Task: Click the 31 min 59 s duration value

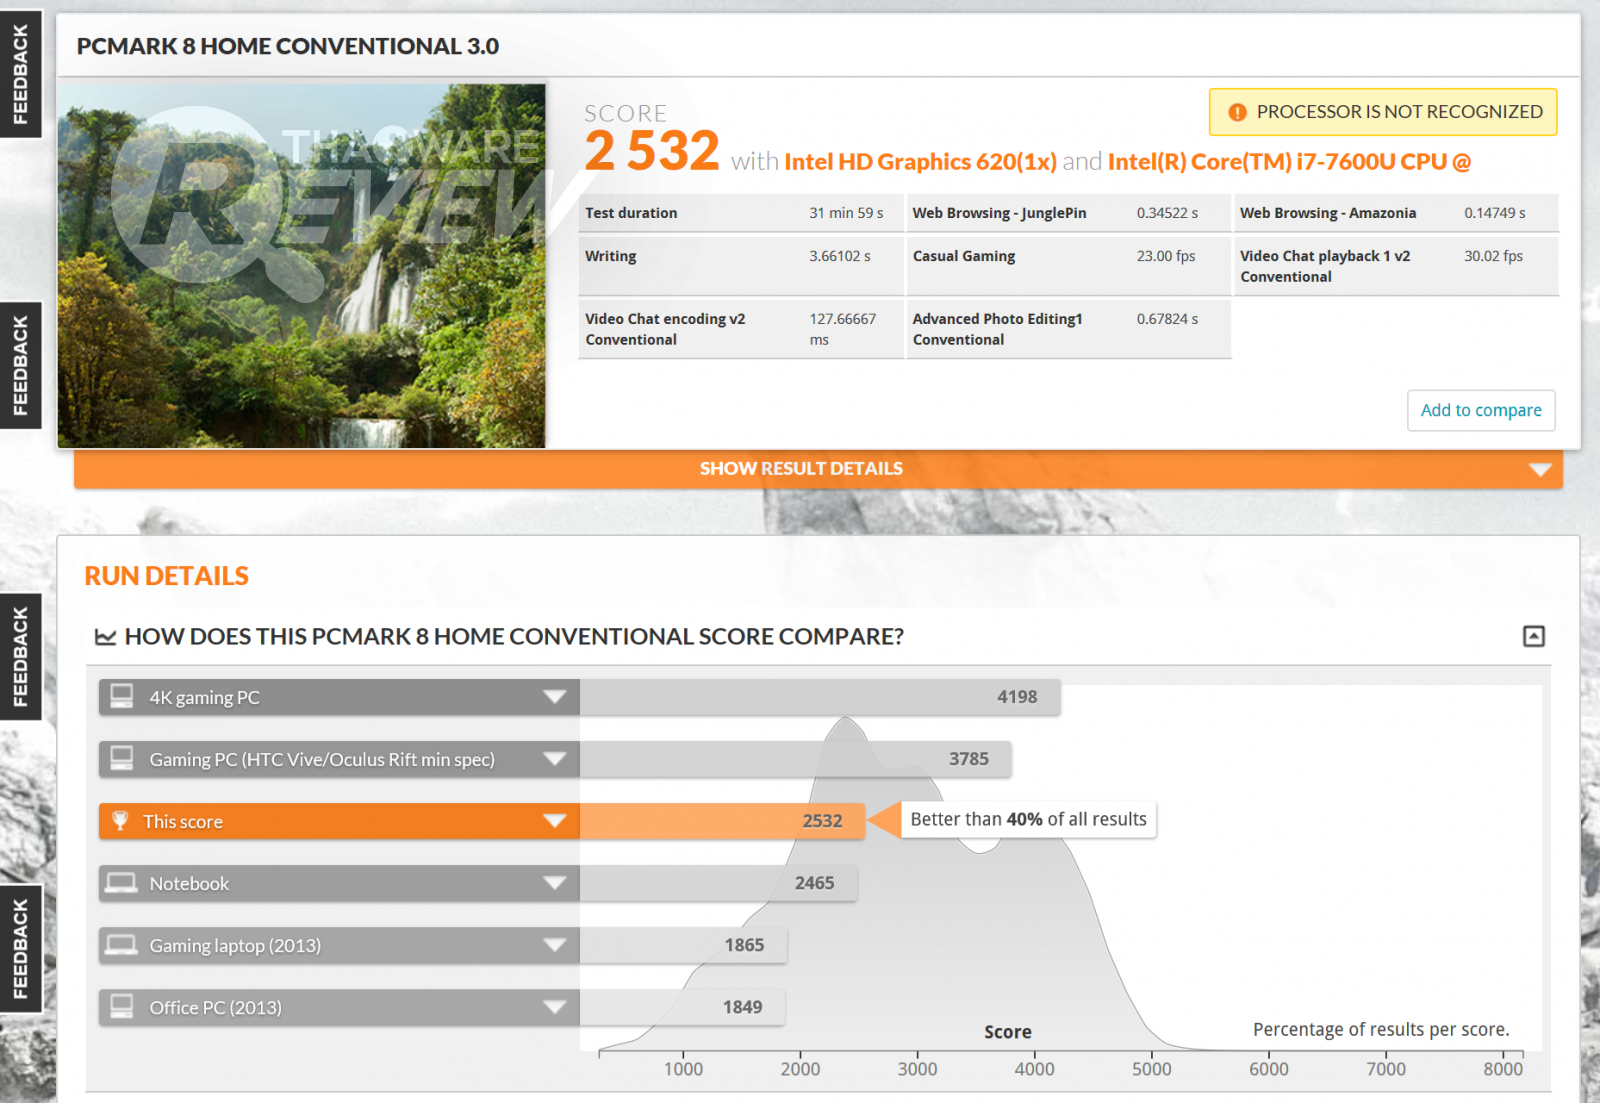Action: pyautogui.click(x=846, y=213)
